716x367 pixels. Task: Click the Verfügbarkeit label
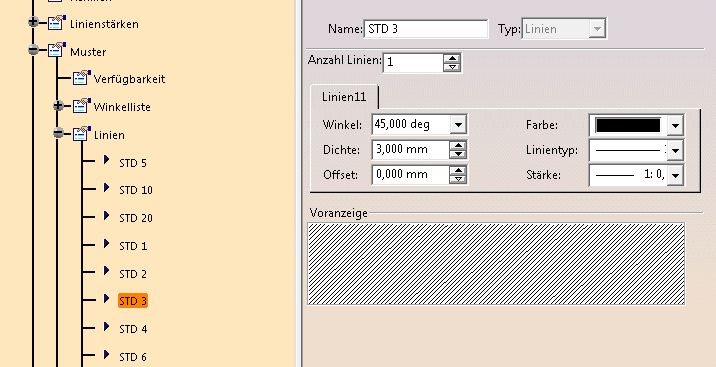click(129, 79)
